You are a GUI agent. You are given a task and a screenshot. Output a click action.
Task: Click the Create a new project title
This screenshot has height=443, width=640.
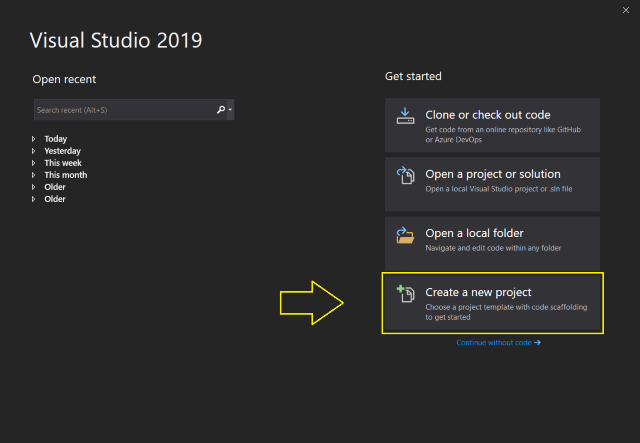coord(478,292)
